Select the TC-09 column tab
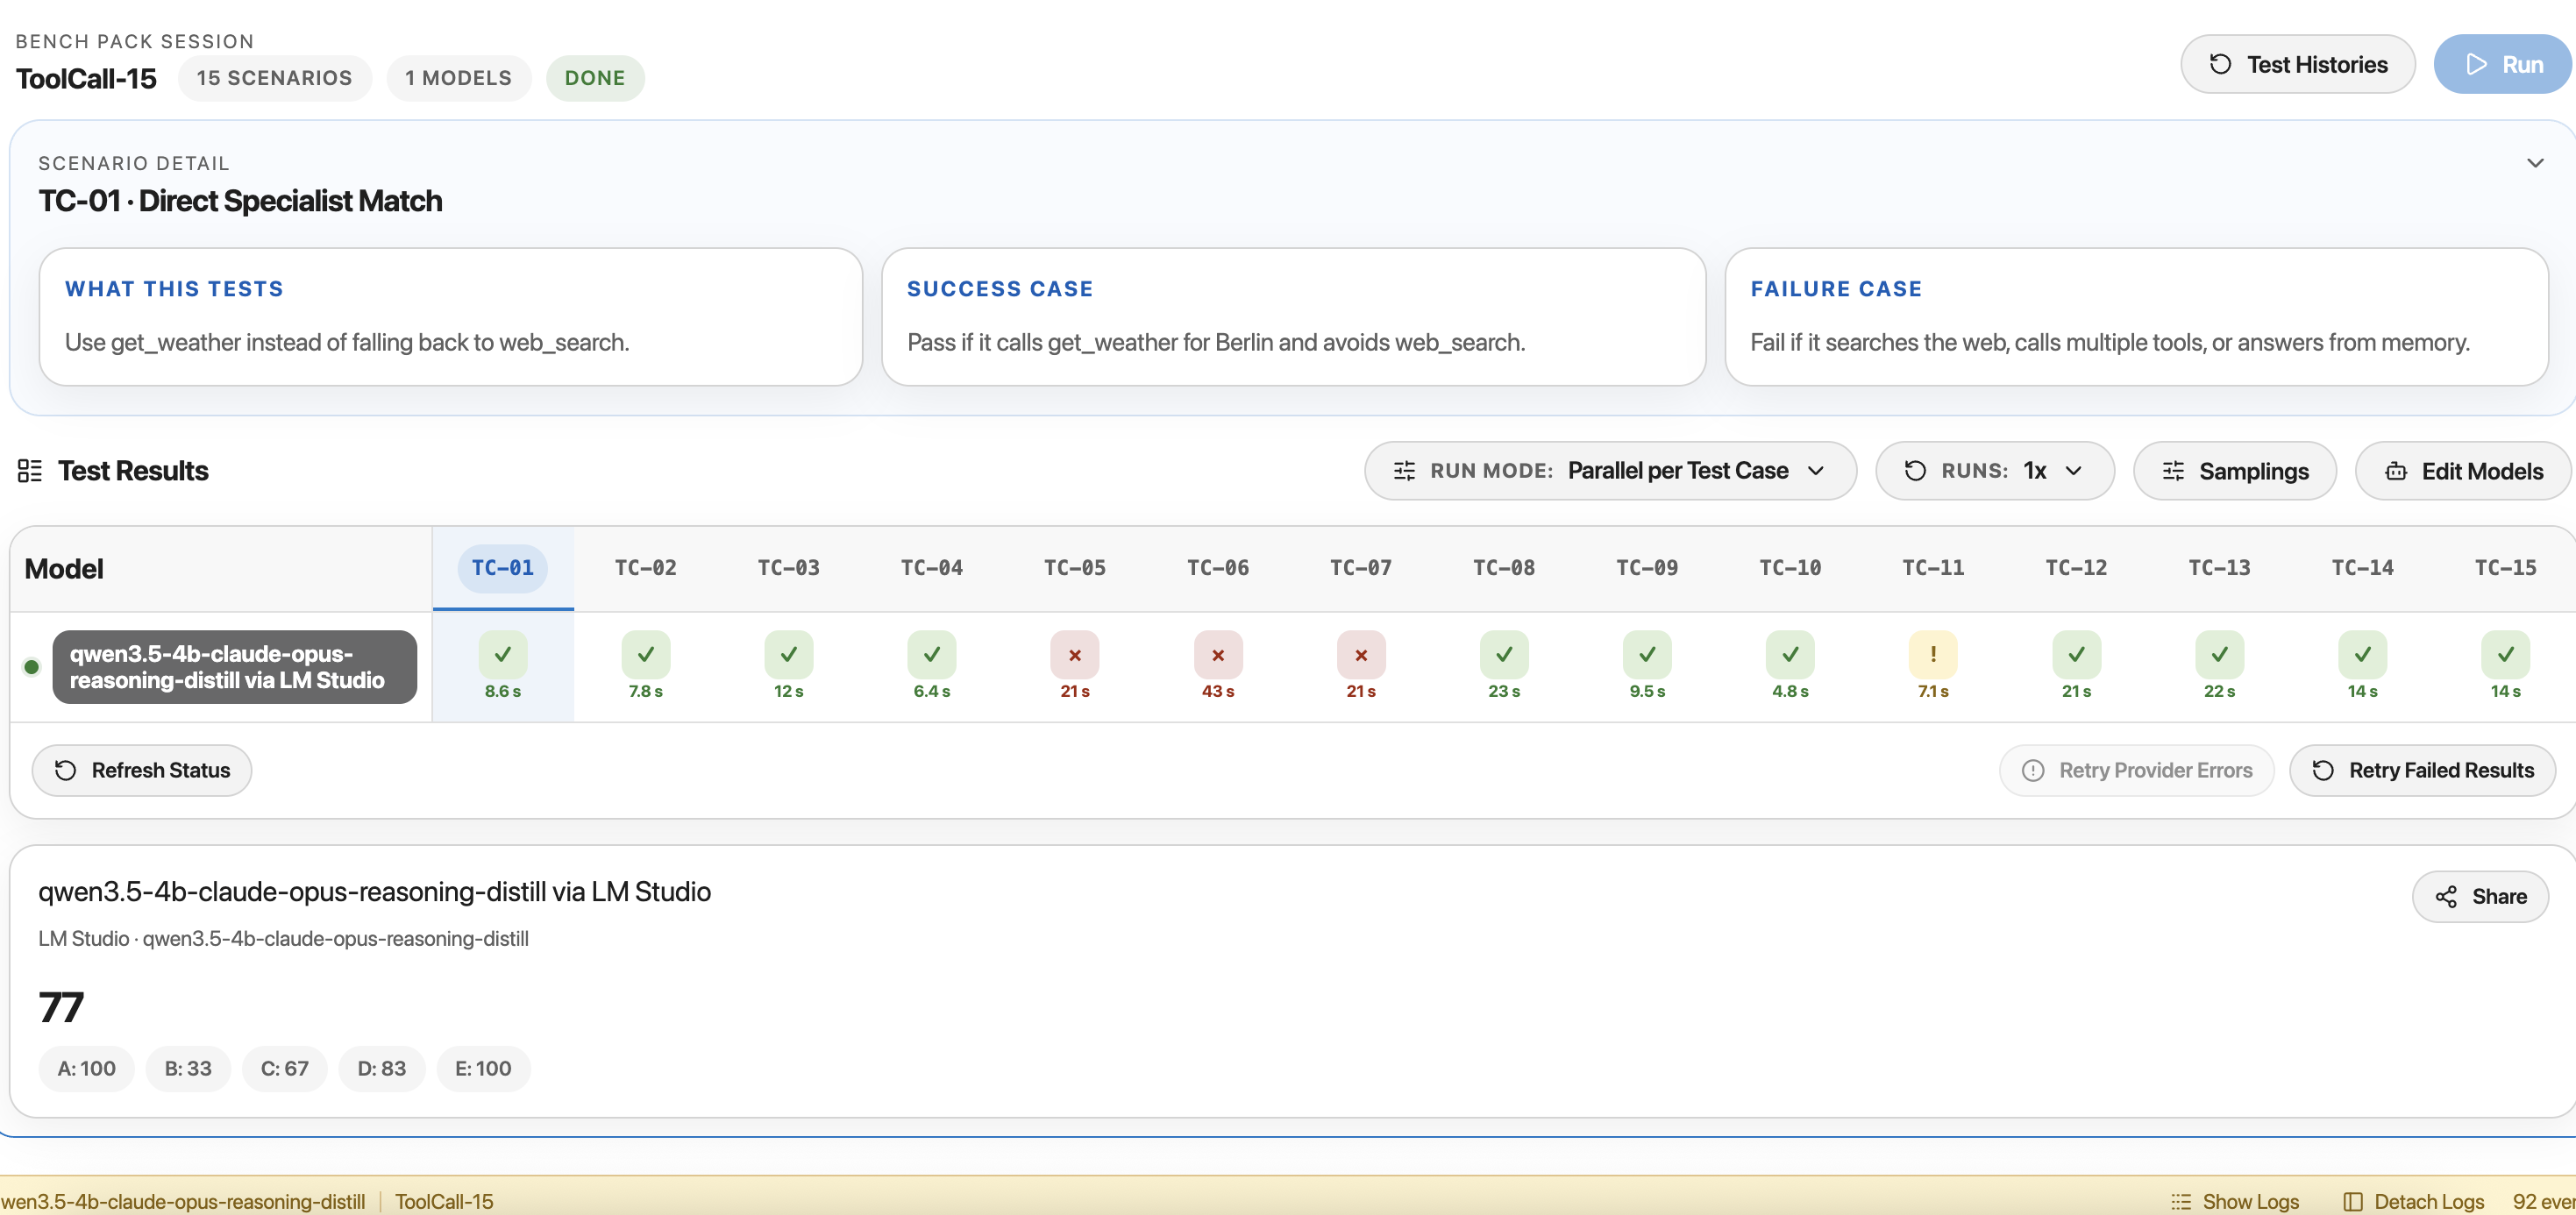2576x1215 pixels. click(1647, 568)
